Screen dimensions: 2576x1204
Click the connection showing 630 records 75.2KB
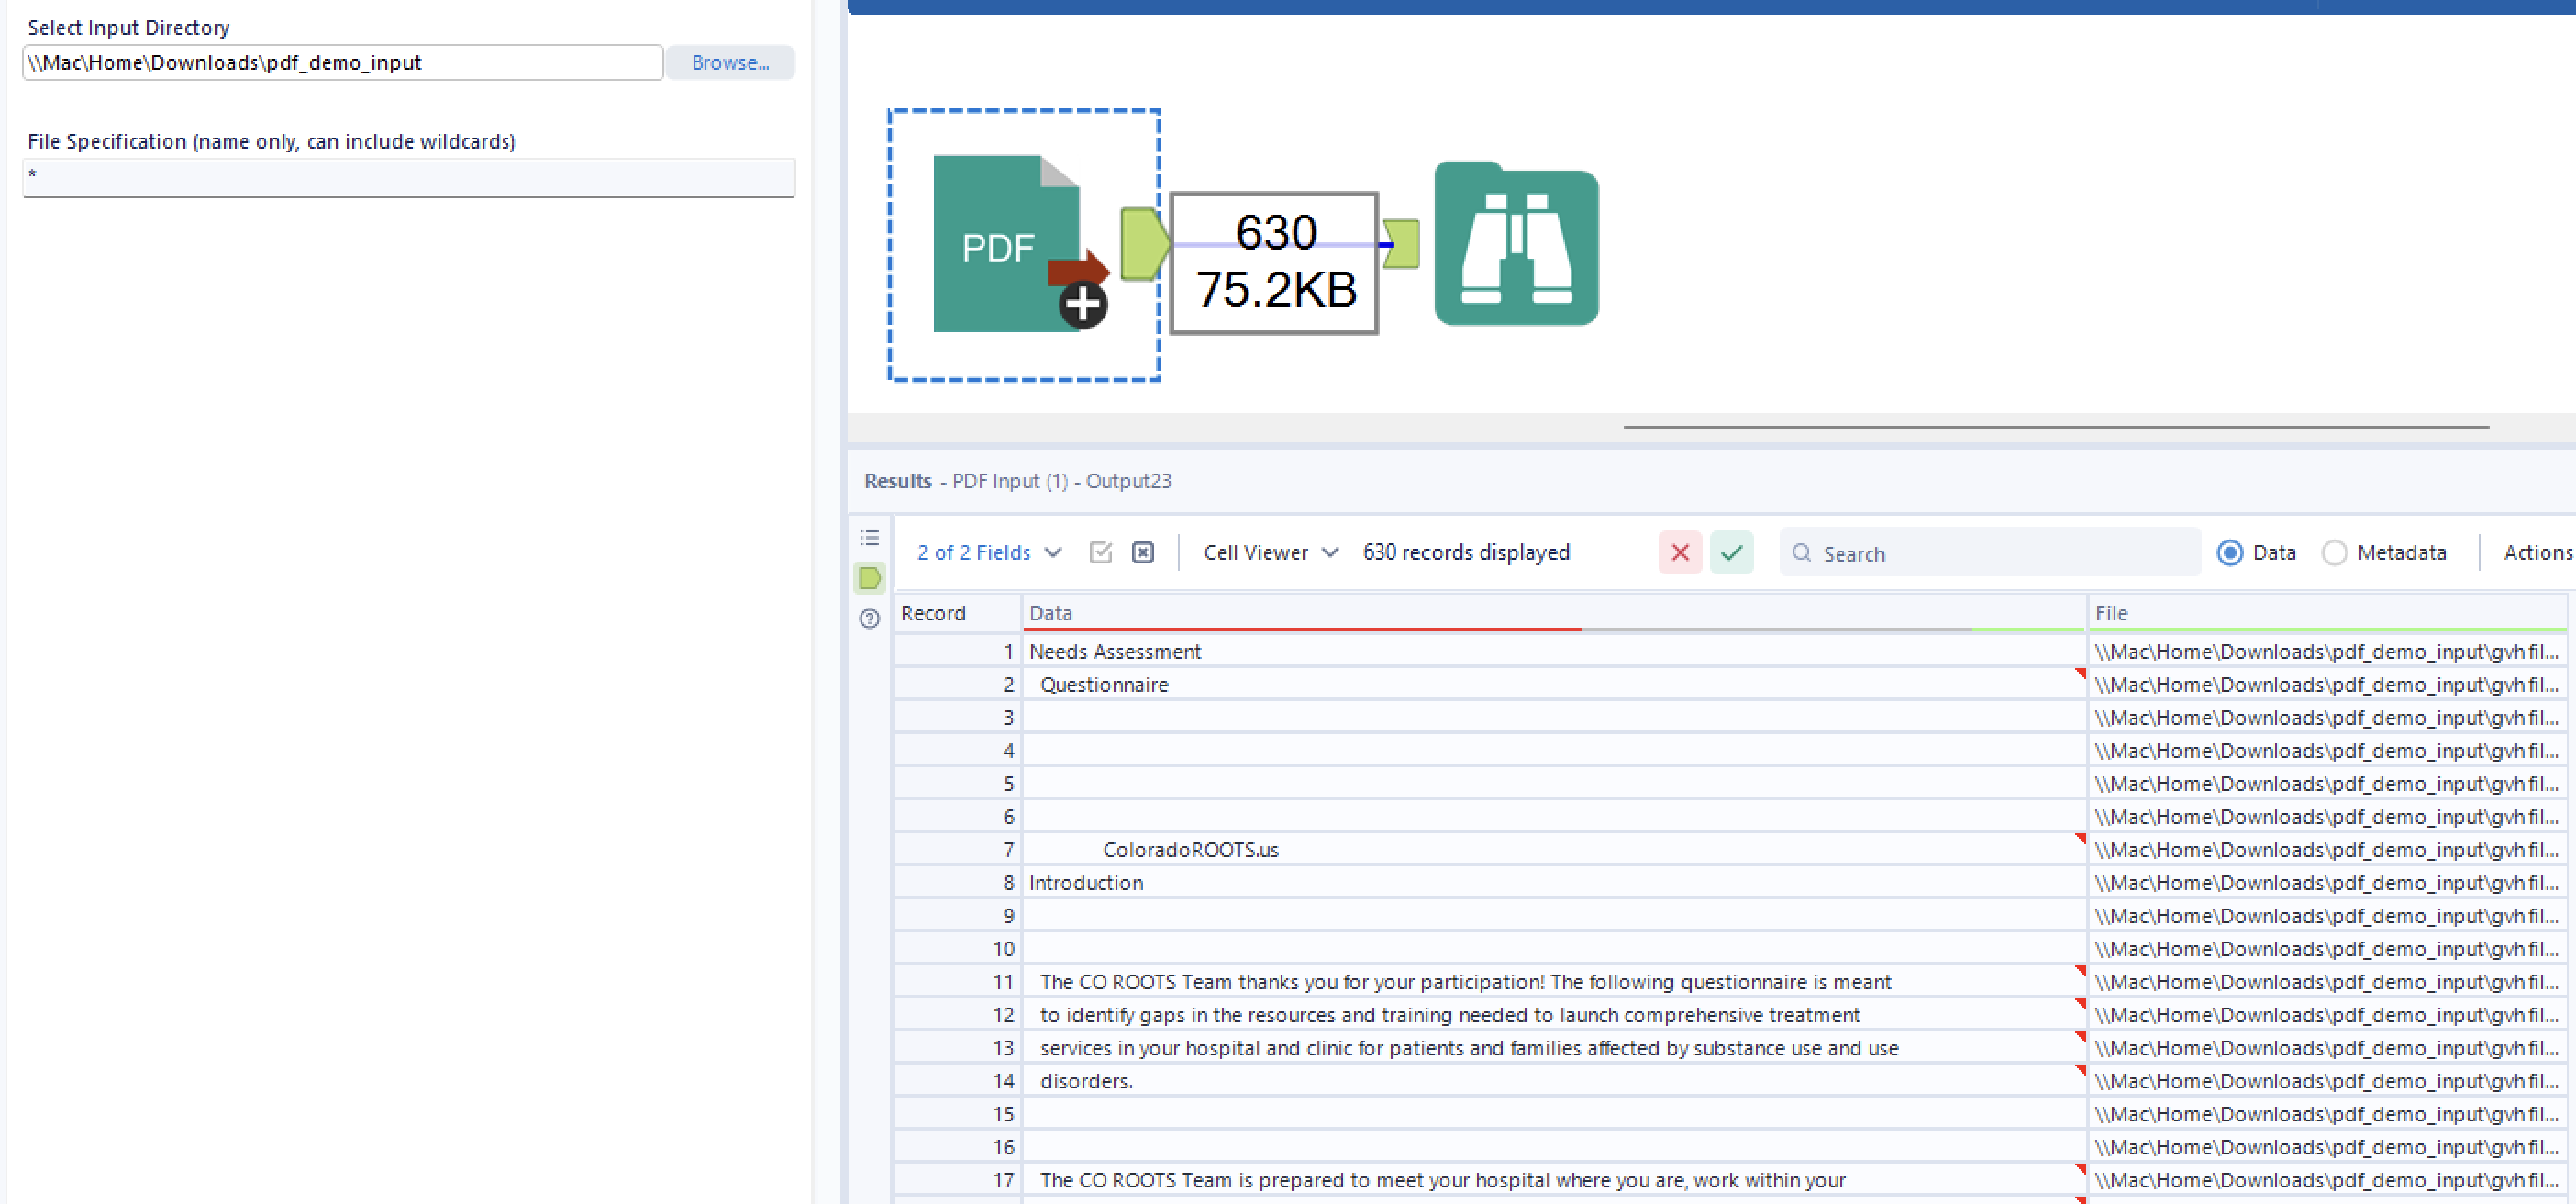pos(1272,262)
